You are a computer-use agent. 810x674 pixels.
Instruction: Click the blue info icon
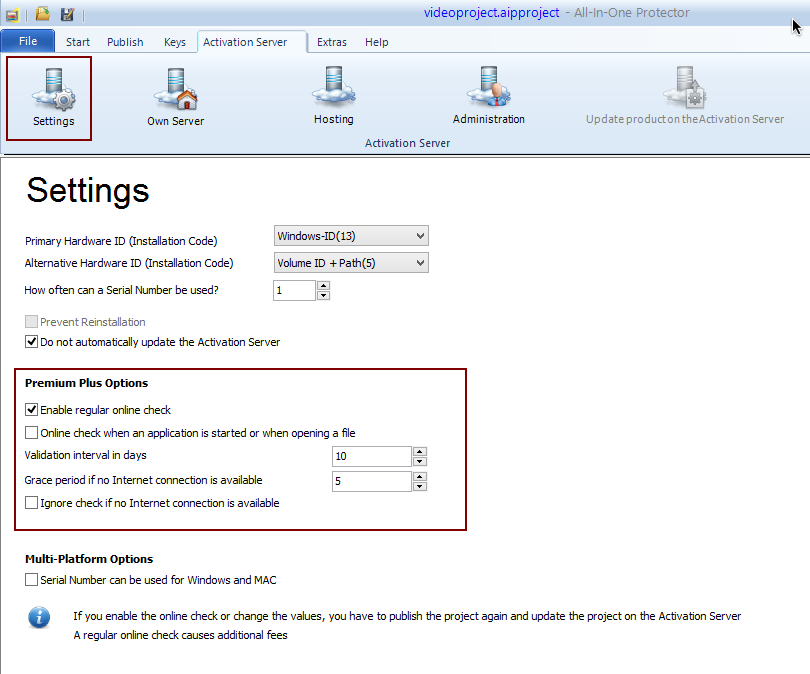(39, 617)
